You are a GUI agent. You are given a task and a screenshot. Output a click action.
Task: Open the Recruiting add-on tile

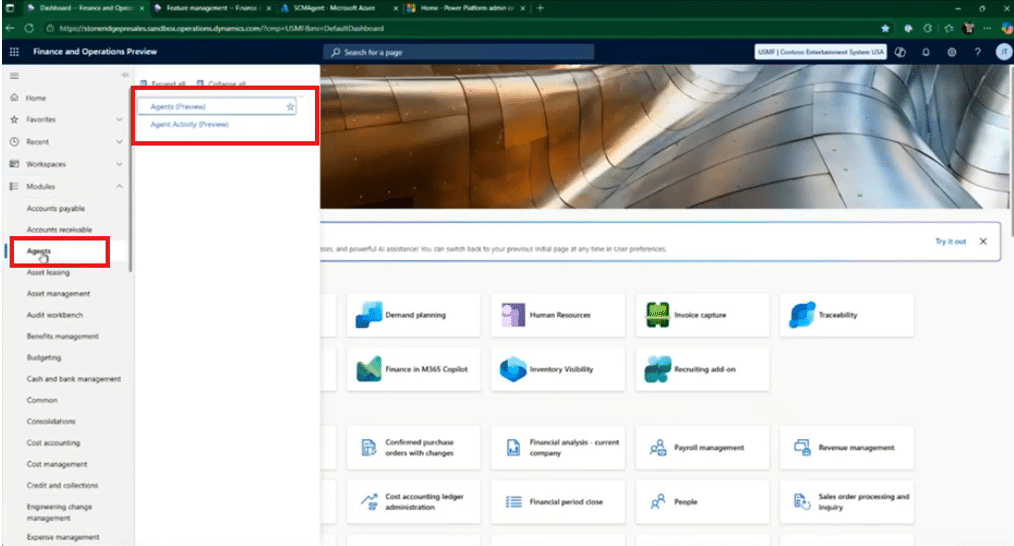tap(702, 369)
